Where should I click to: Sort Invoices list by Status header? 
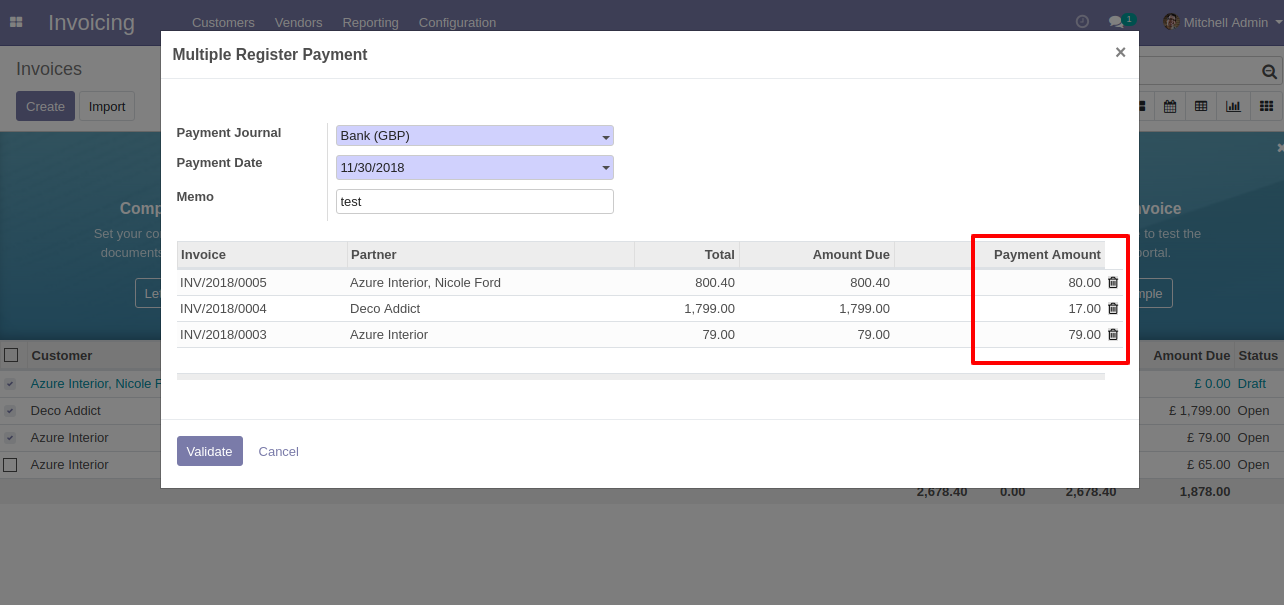[x=1258, y=355]
